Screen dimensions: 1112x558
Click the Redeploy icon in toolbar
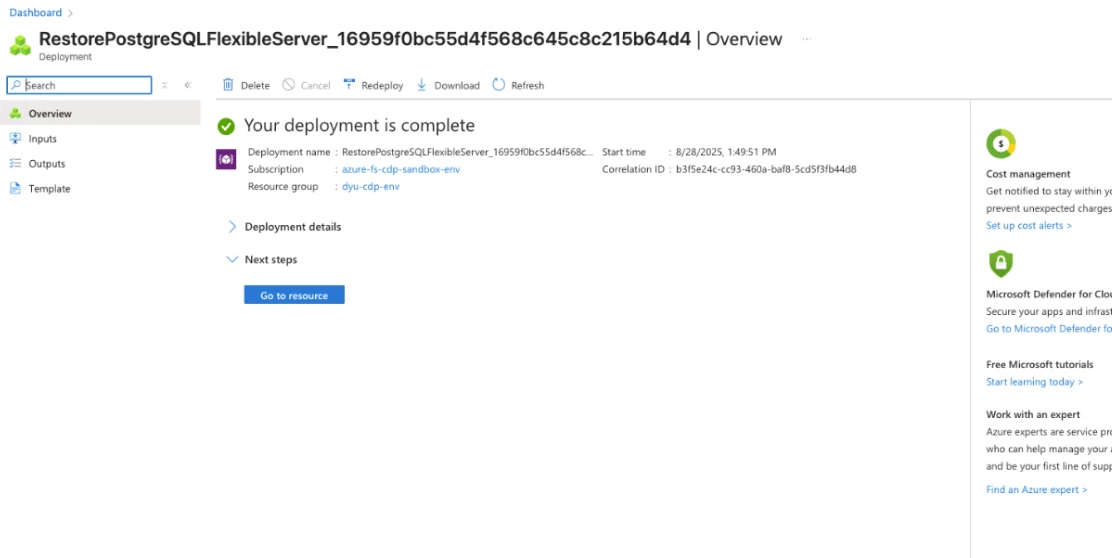[349, 85]
